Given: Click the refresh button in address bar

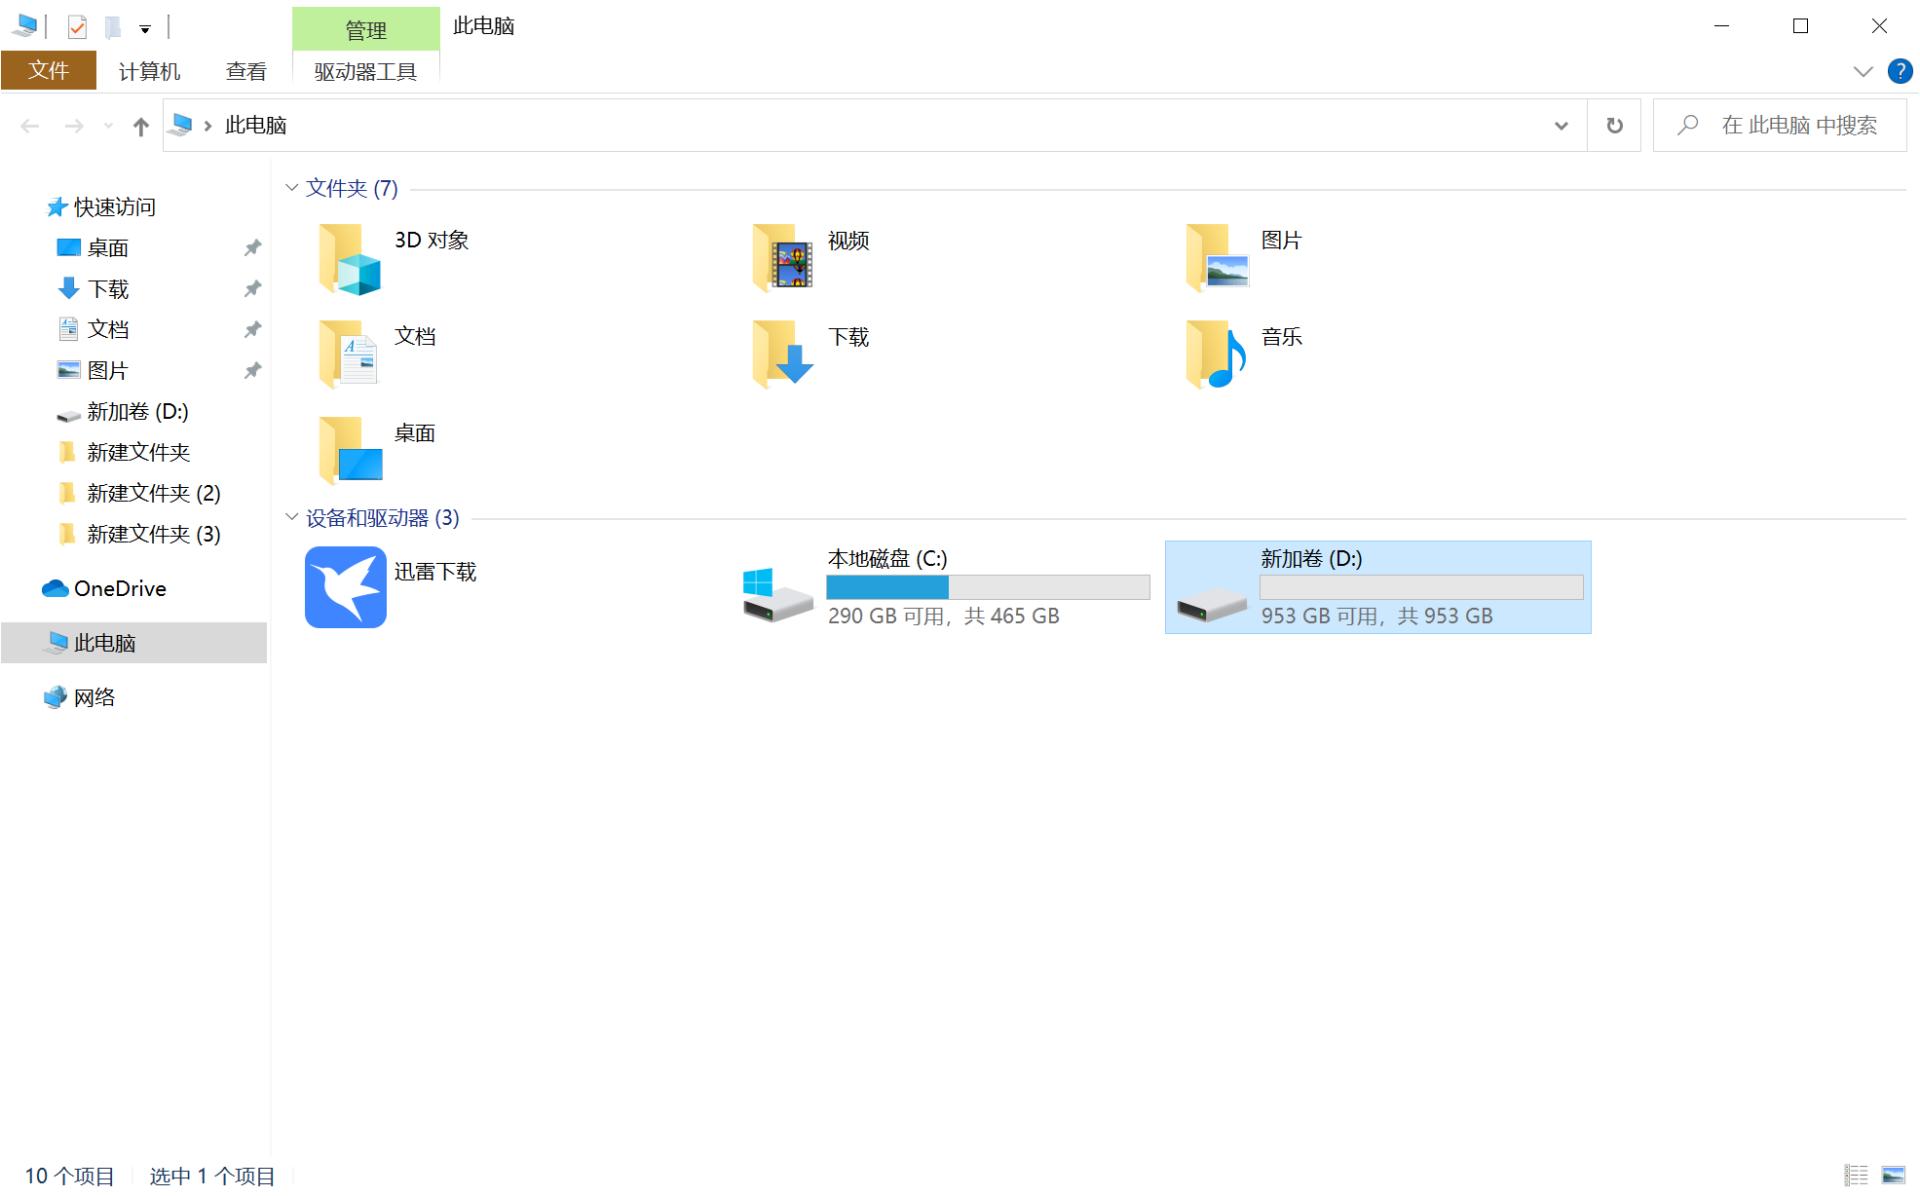Looking at the screenshot, I should (1613, 125).
